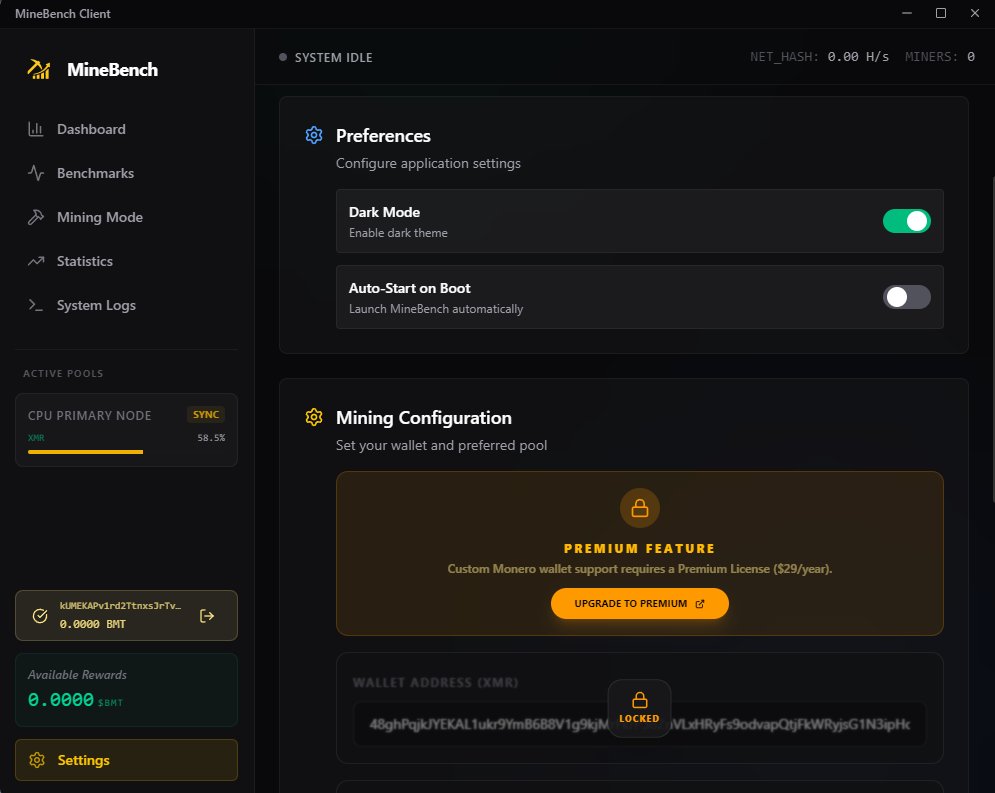Image resolution: width=995 pixels, height=793 pixels.
Task: Click the wallet verified checkmark icon
Action: tap(40, 615)
